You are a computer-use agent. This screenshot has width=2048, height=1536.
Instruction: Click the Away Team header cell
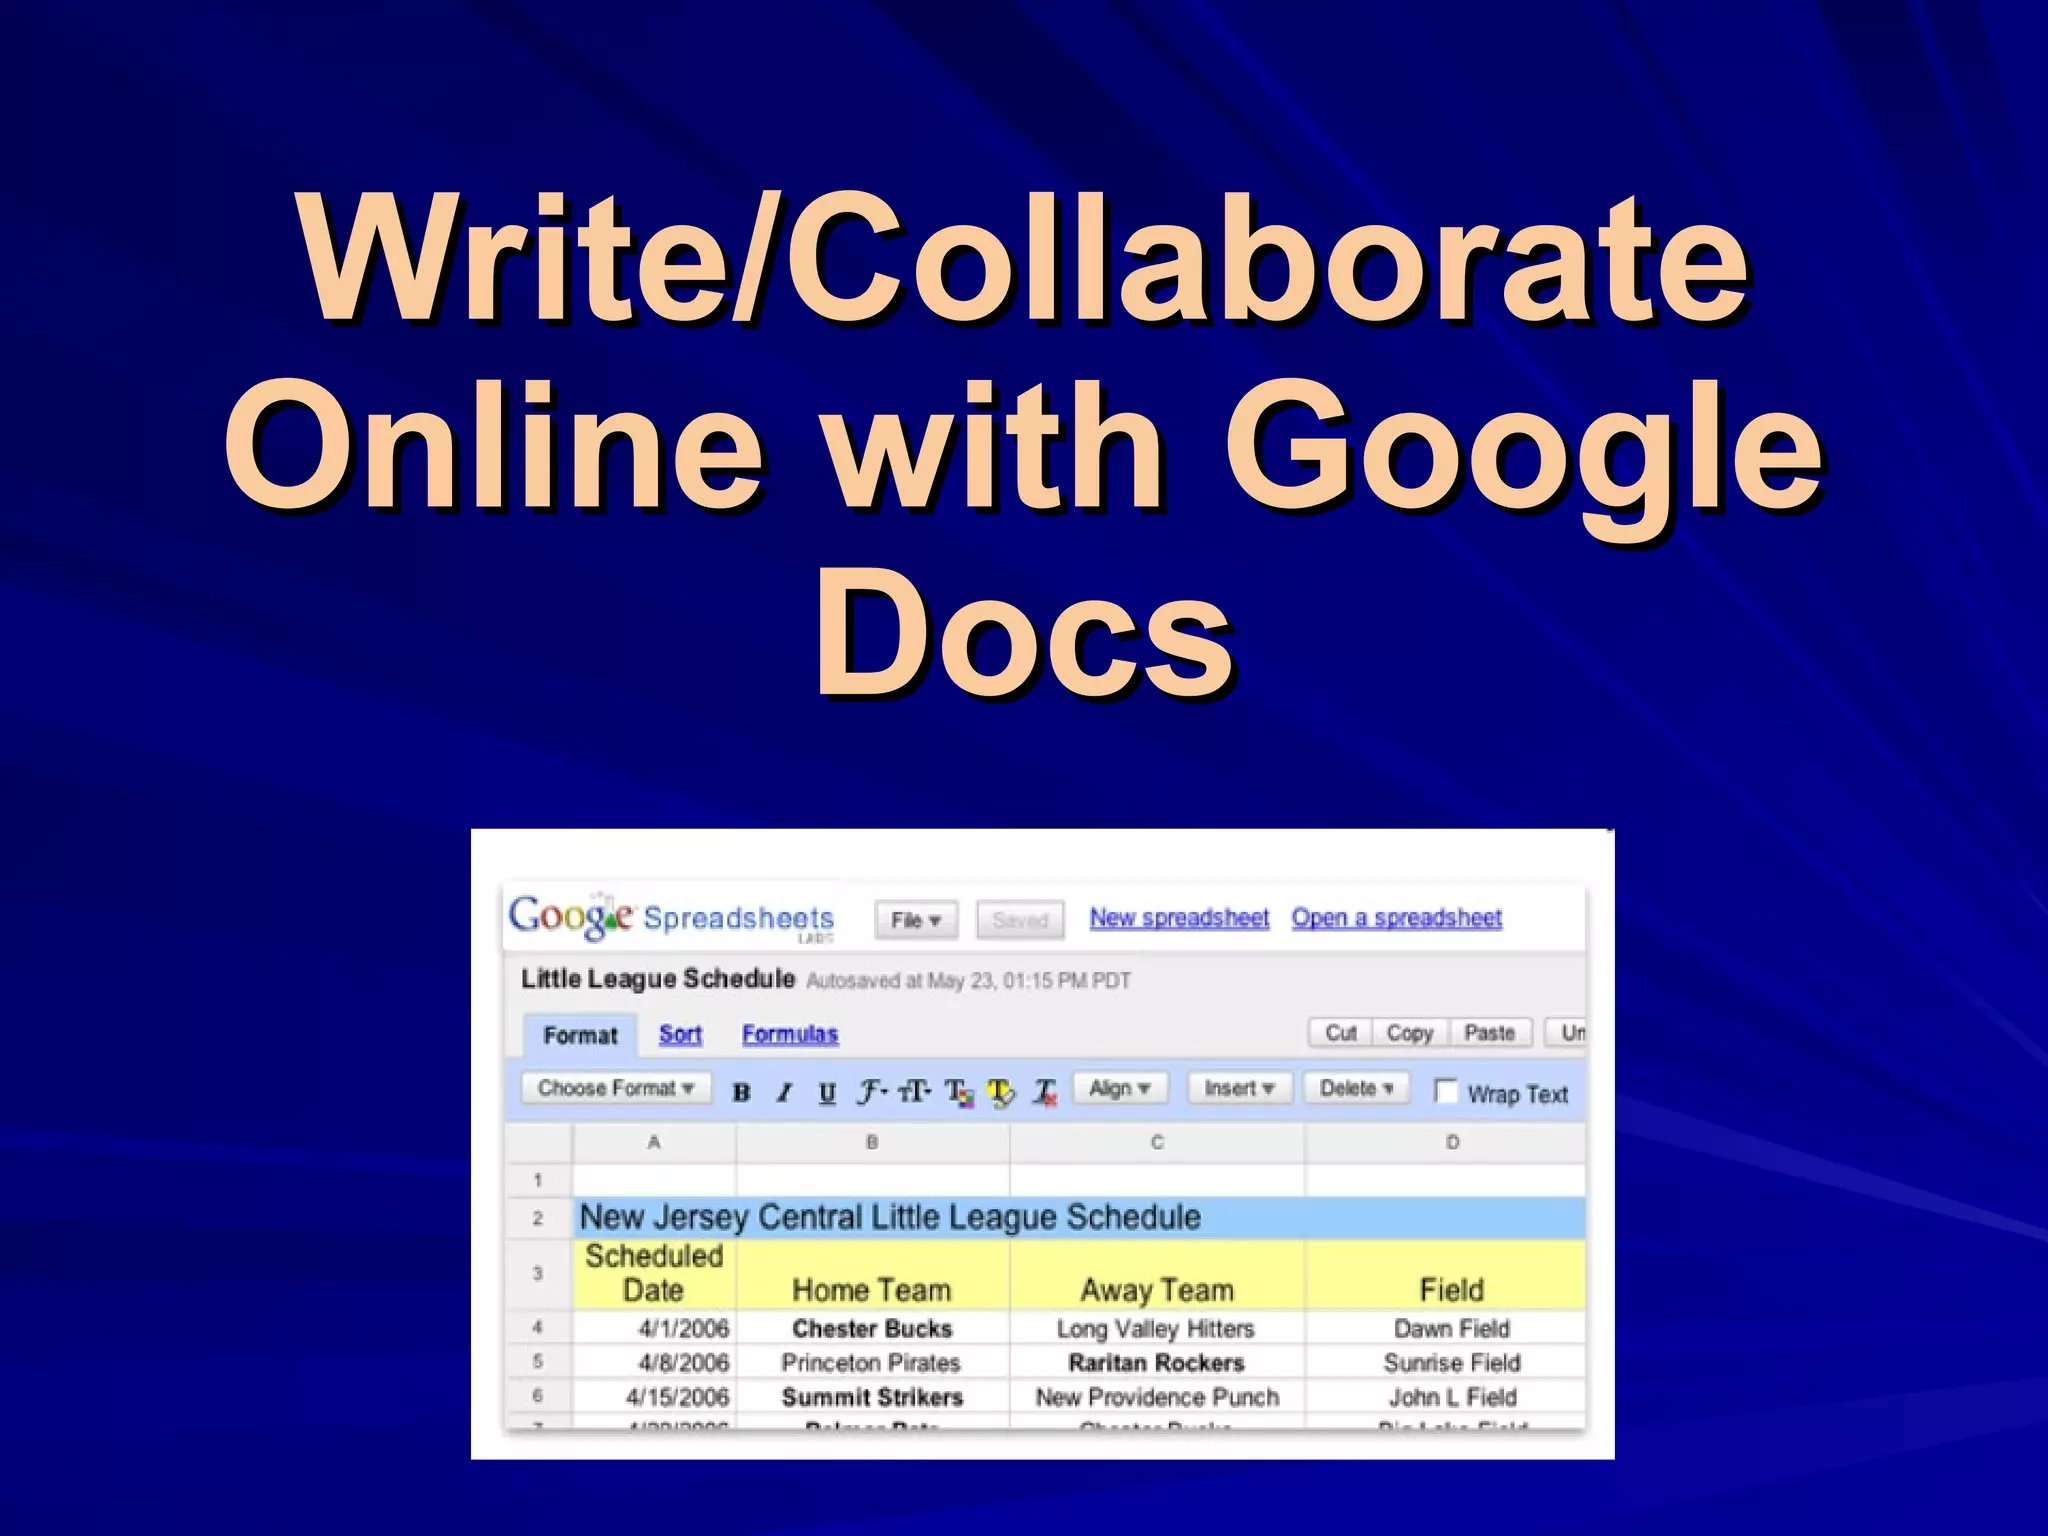(x=1157, y=1274)
